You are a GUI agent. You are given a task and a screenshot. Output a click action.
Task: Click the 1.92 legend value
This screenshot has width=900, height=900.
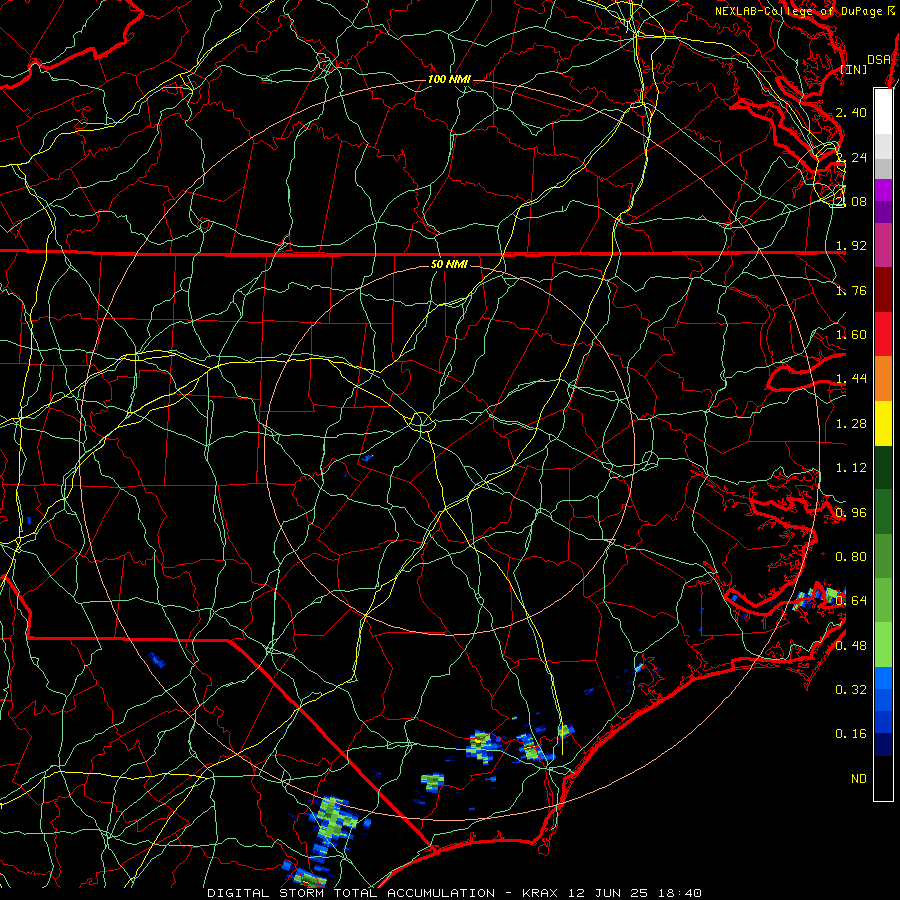851,246
